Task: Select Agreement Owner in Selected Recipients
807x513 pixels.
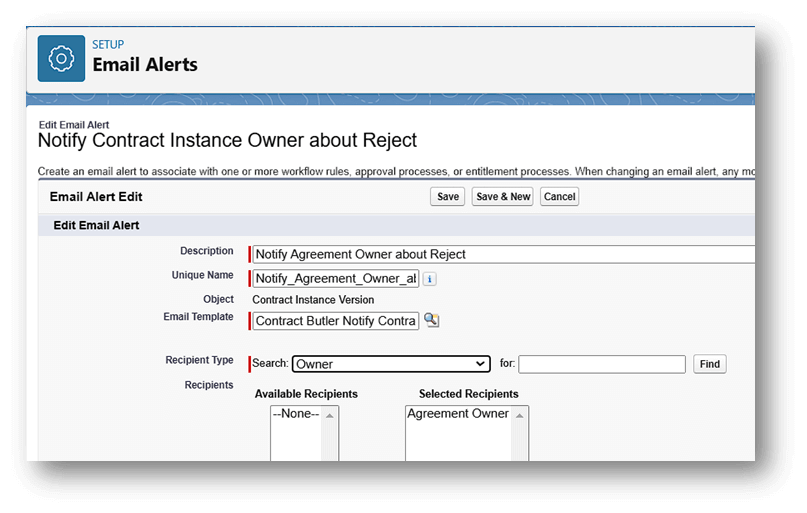Action: tap(458, 414)
